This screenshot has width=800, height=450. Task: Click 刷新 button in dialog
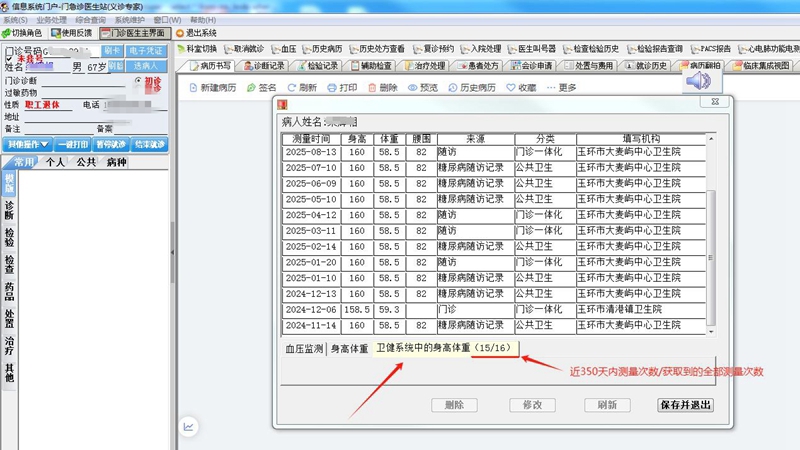coord(607,405)
